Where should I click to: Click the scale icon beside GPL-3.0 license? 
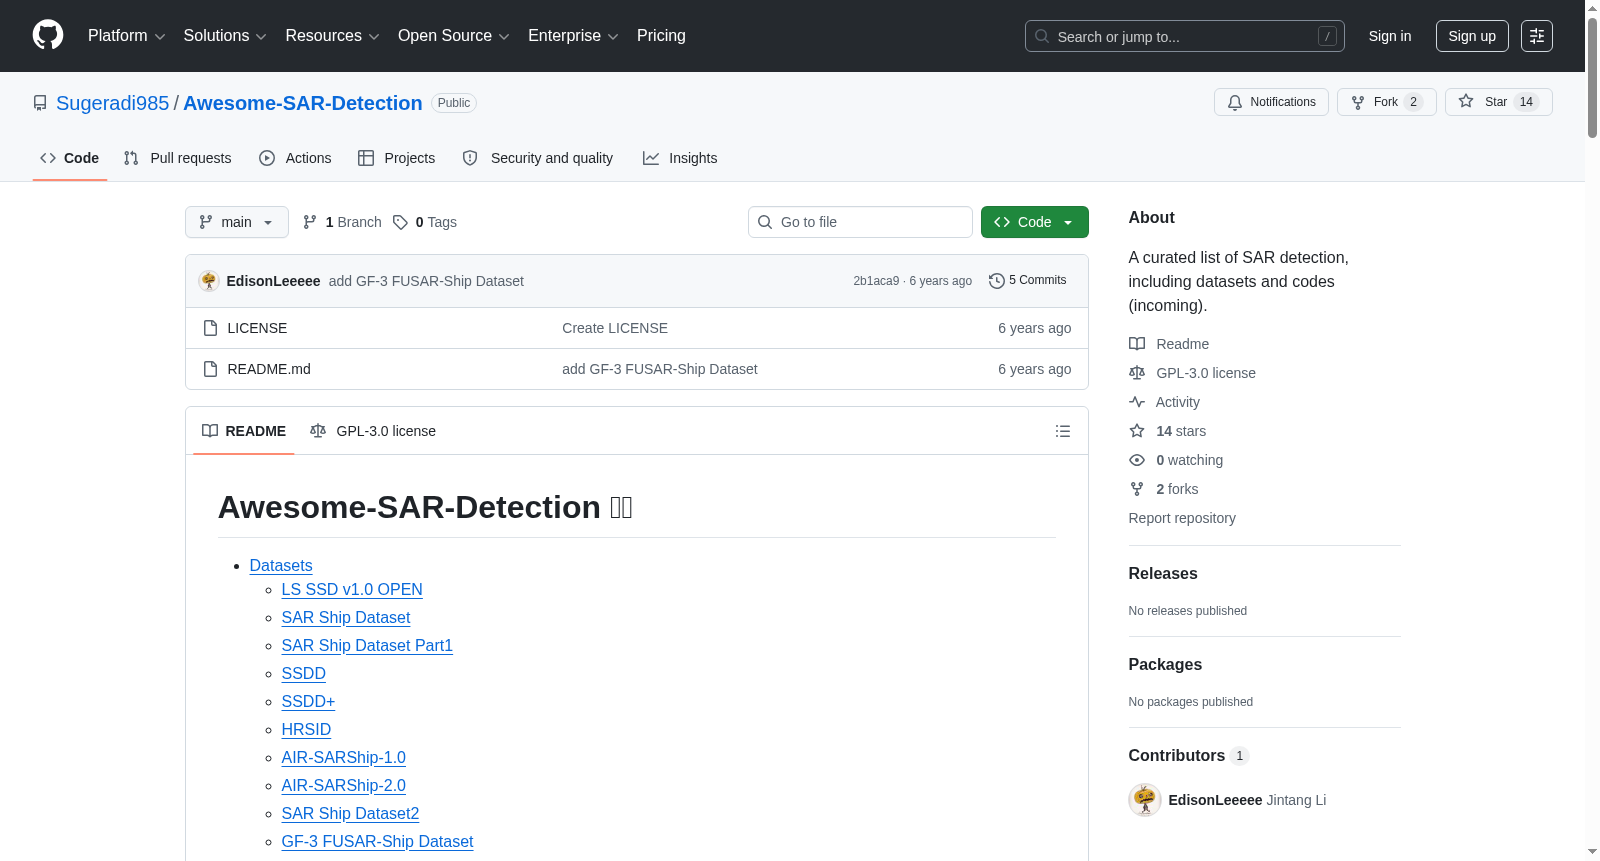[1137, 373]
